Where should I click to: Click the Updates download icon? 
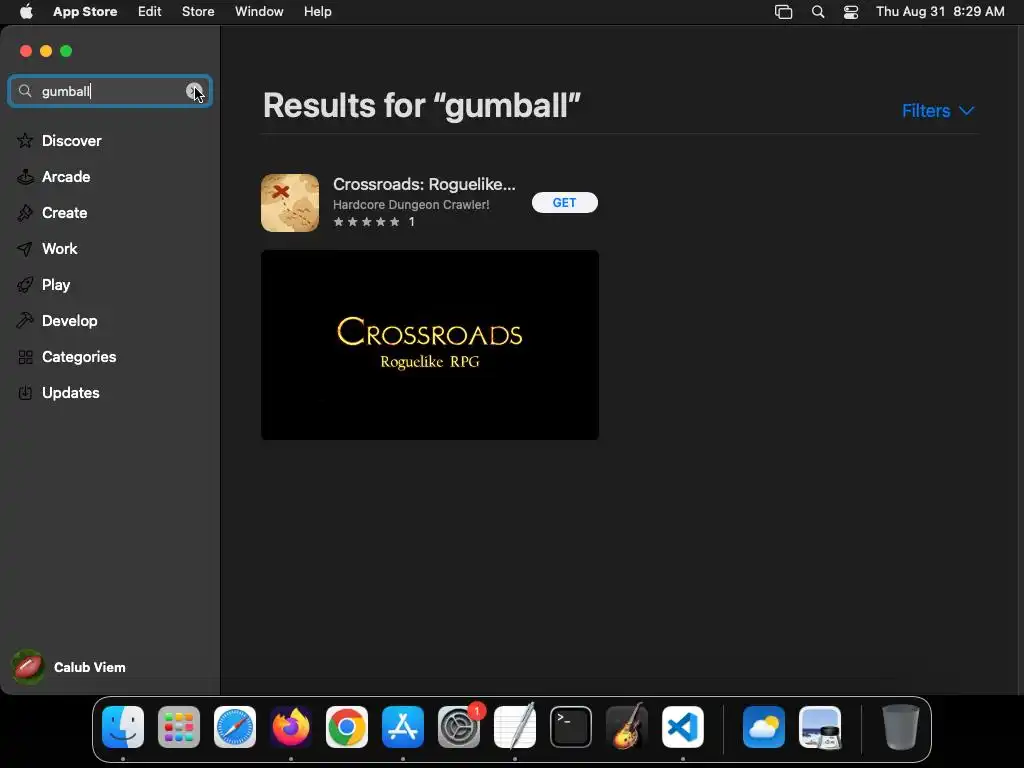25,392
